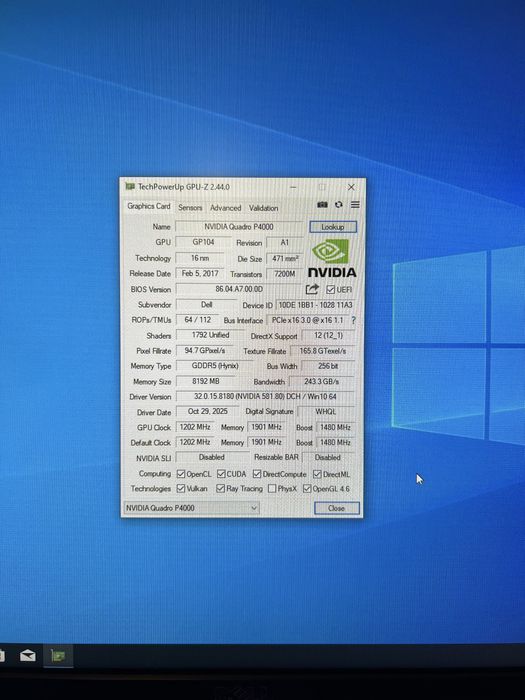Viewport: 525px width, 700px height.
Task: Switch to the Sensors tab
Action: [190, 208]
